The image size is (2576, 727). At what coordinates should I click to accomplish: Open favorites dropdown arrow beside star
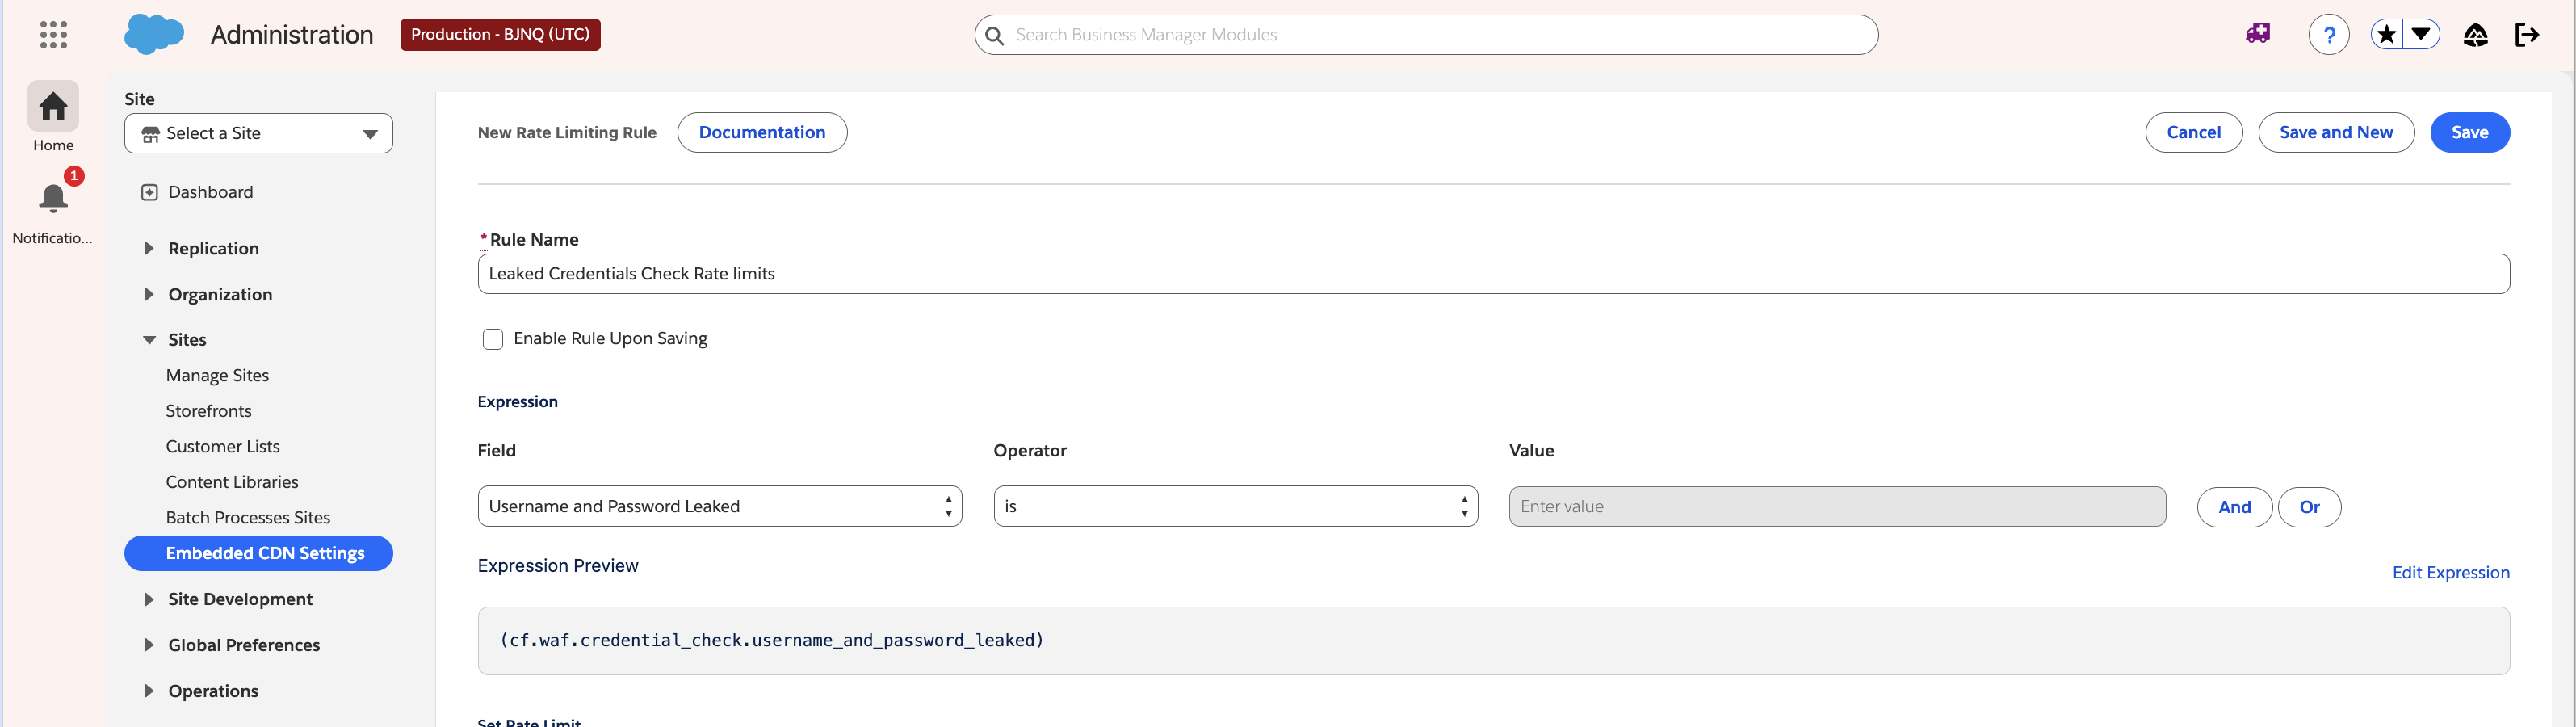click(2421, 35)
